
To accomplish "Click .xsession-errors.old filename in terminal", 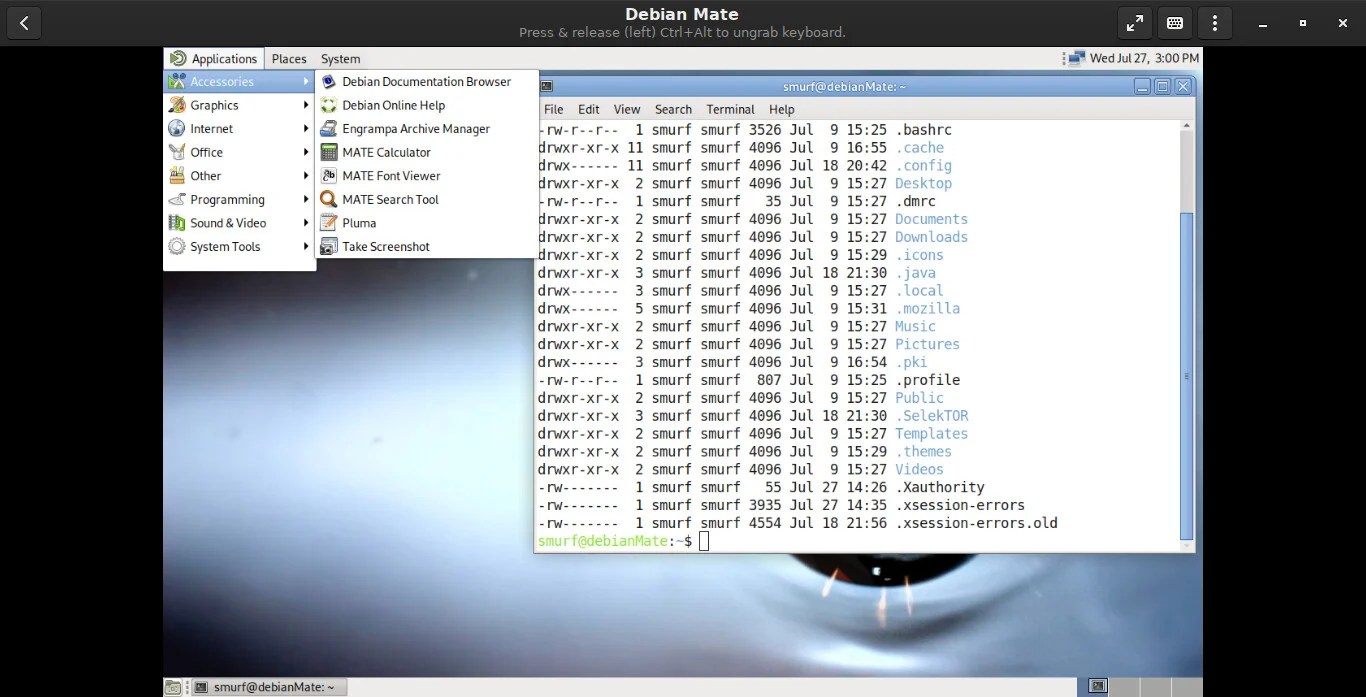I will tap(976, 523).
